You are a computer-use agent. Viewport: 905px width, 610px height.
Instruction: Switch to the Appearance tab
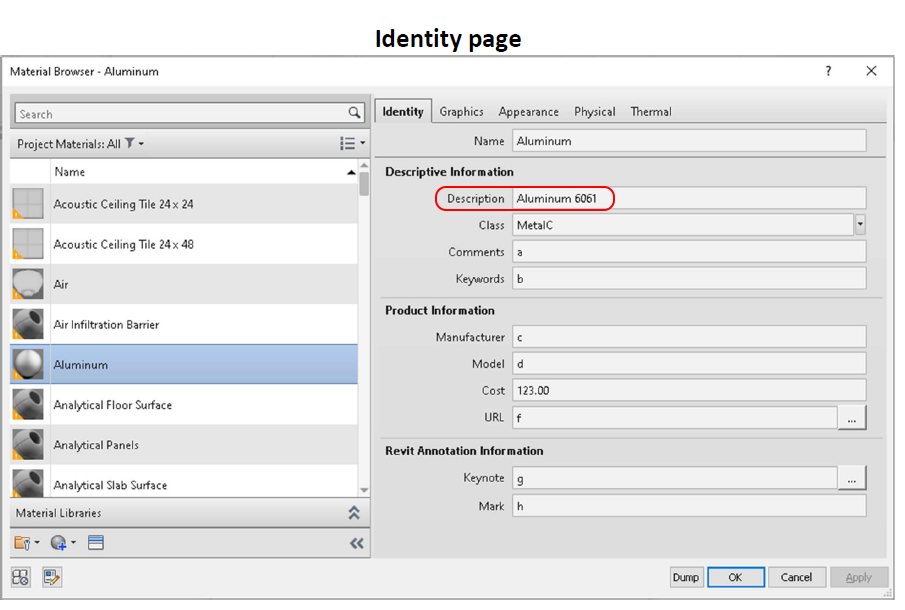click(x=528, y=111)
